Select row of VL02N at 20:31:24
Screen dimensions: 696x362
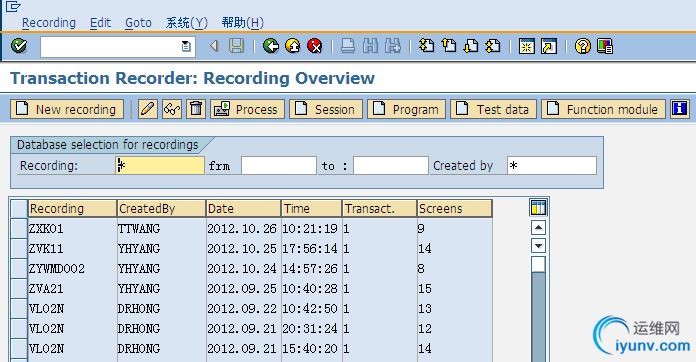[19, 328]
